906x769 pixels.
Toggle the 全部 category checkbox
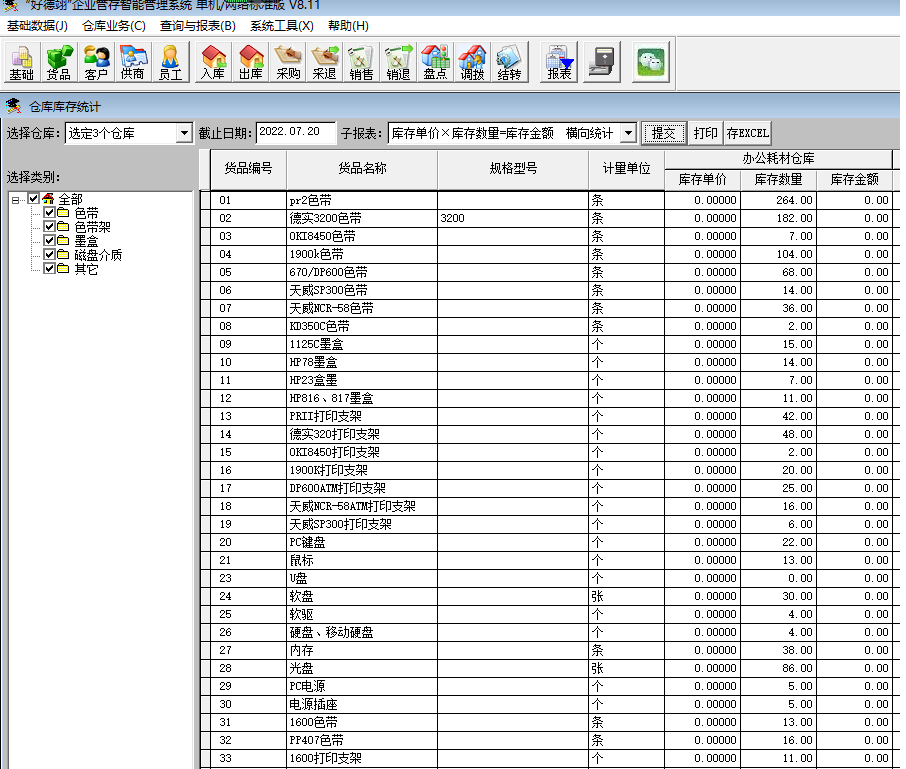[x=34, y=199]
